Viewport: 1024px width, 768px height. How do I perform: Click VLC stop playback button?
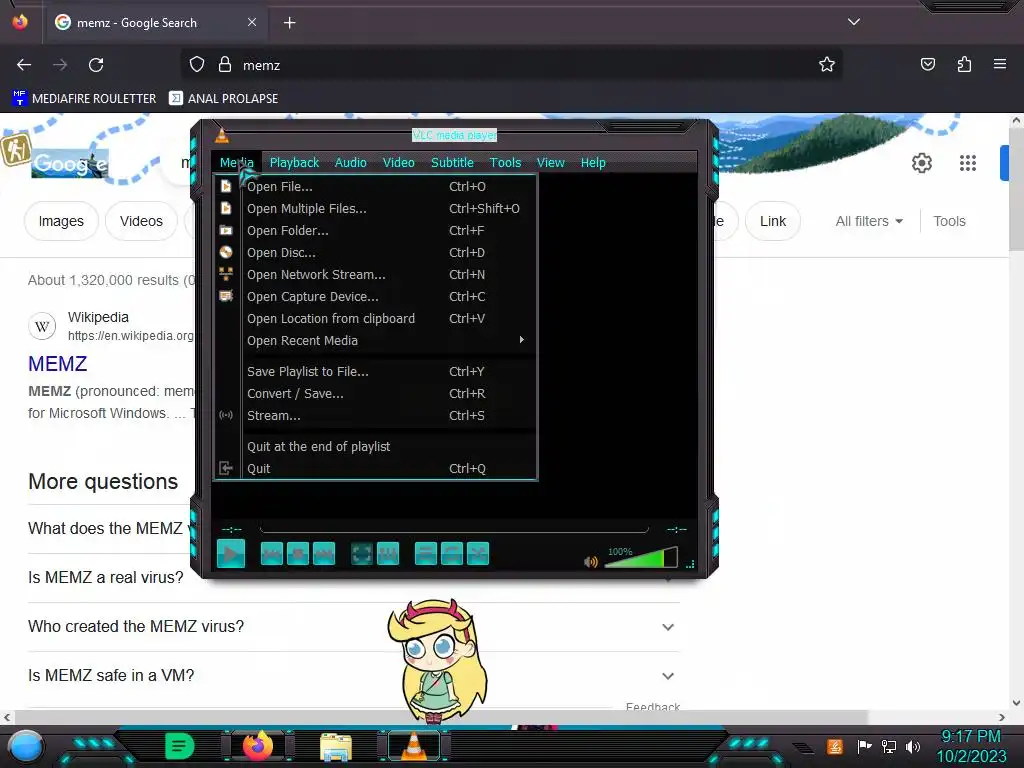point(298,554)
